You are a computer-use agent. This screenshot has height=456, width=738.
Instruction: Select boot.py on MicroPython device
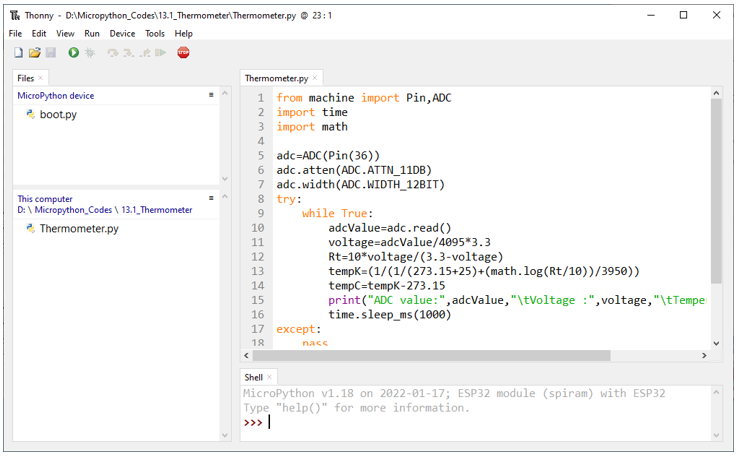click(58, 114)
